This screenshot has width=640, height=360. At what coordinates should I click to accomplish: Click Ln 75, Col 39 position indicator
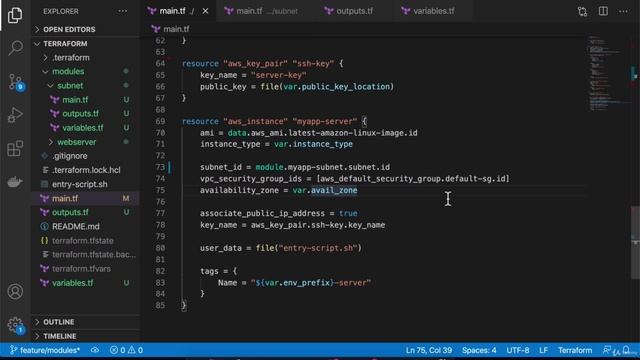coord(429,350)
